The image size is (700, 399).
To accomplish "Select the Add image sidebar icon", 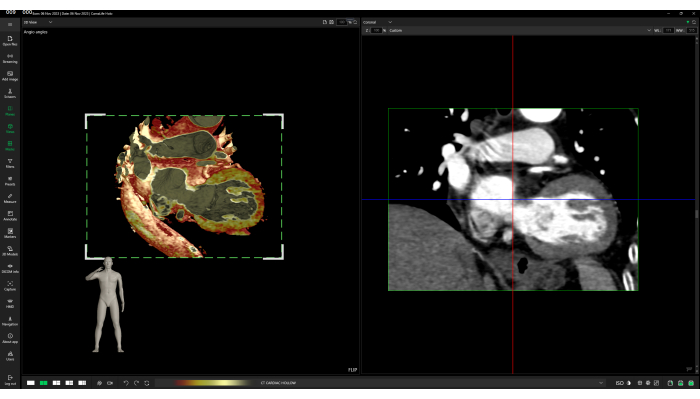I will pos(10,76).
